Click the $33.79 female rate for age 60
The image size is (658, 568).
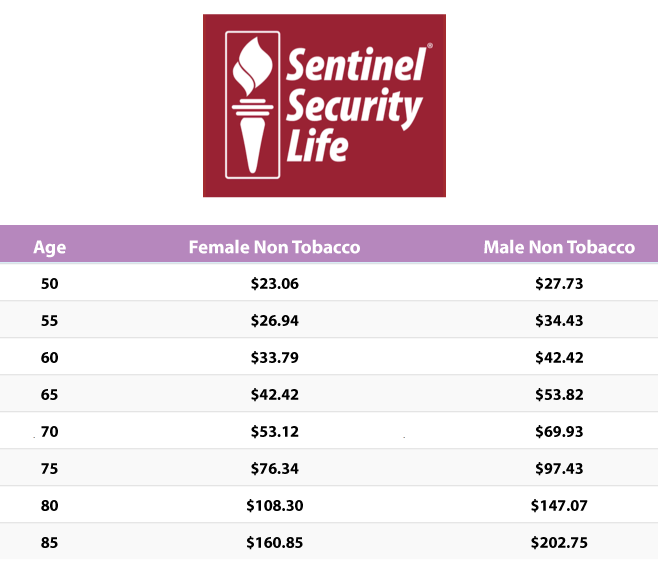click(x=274, y=357)
